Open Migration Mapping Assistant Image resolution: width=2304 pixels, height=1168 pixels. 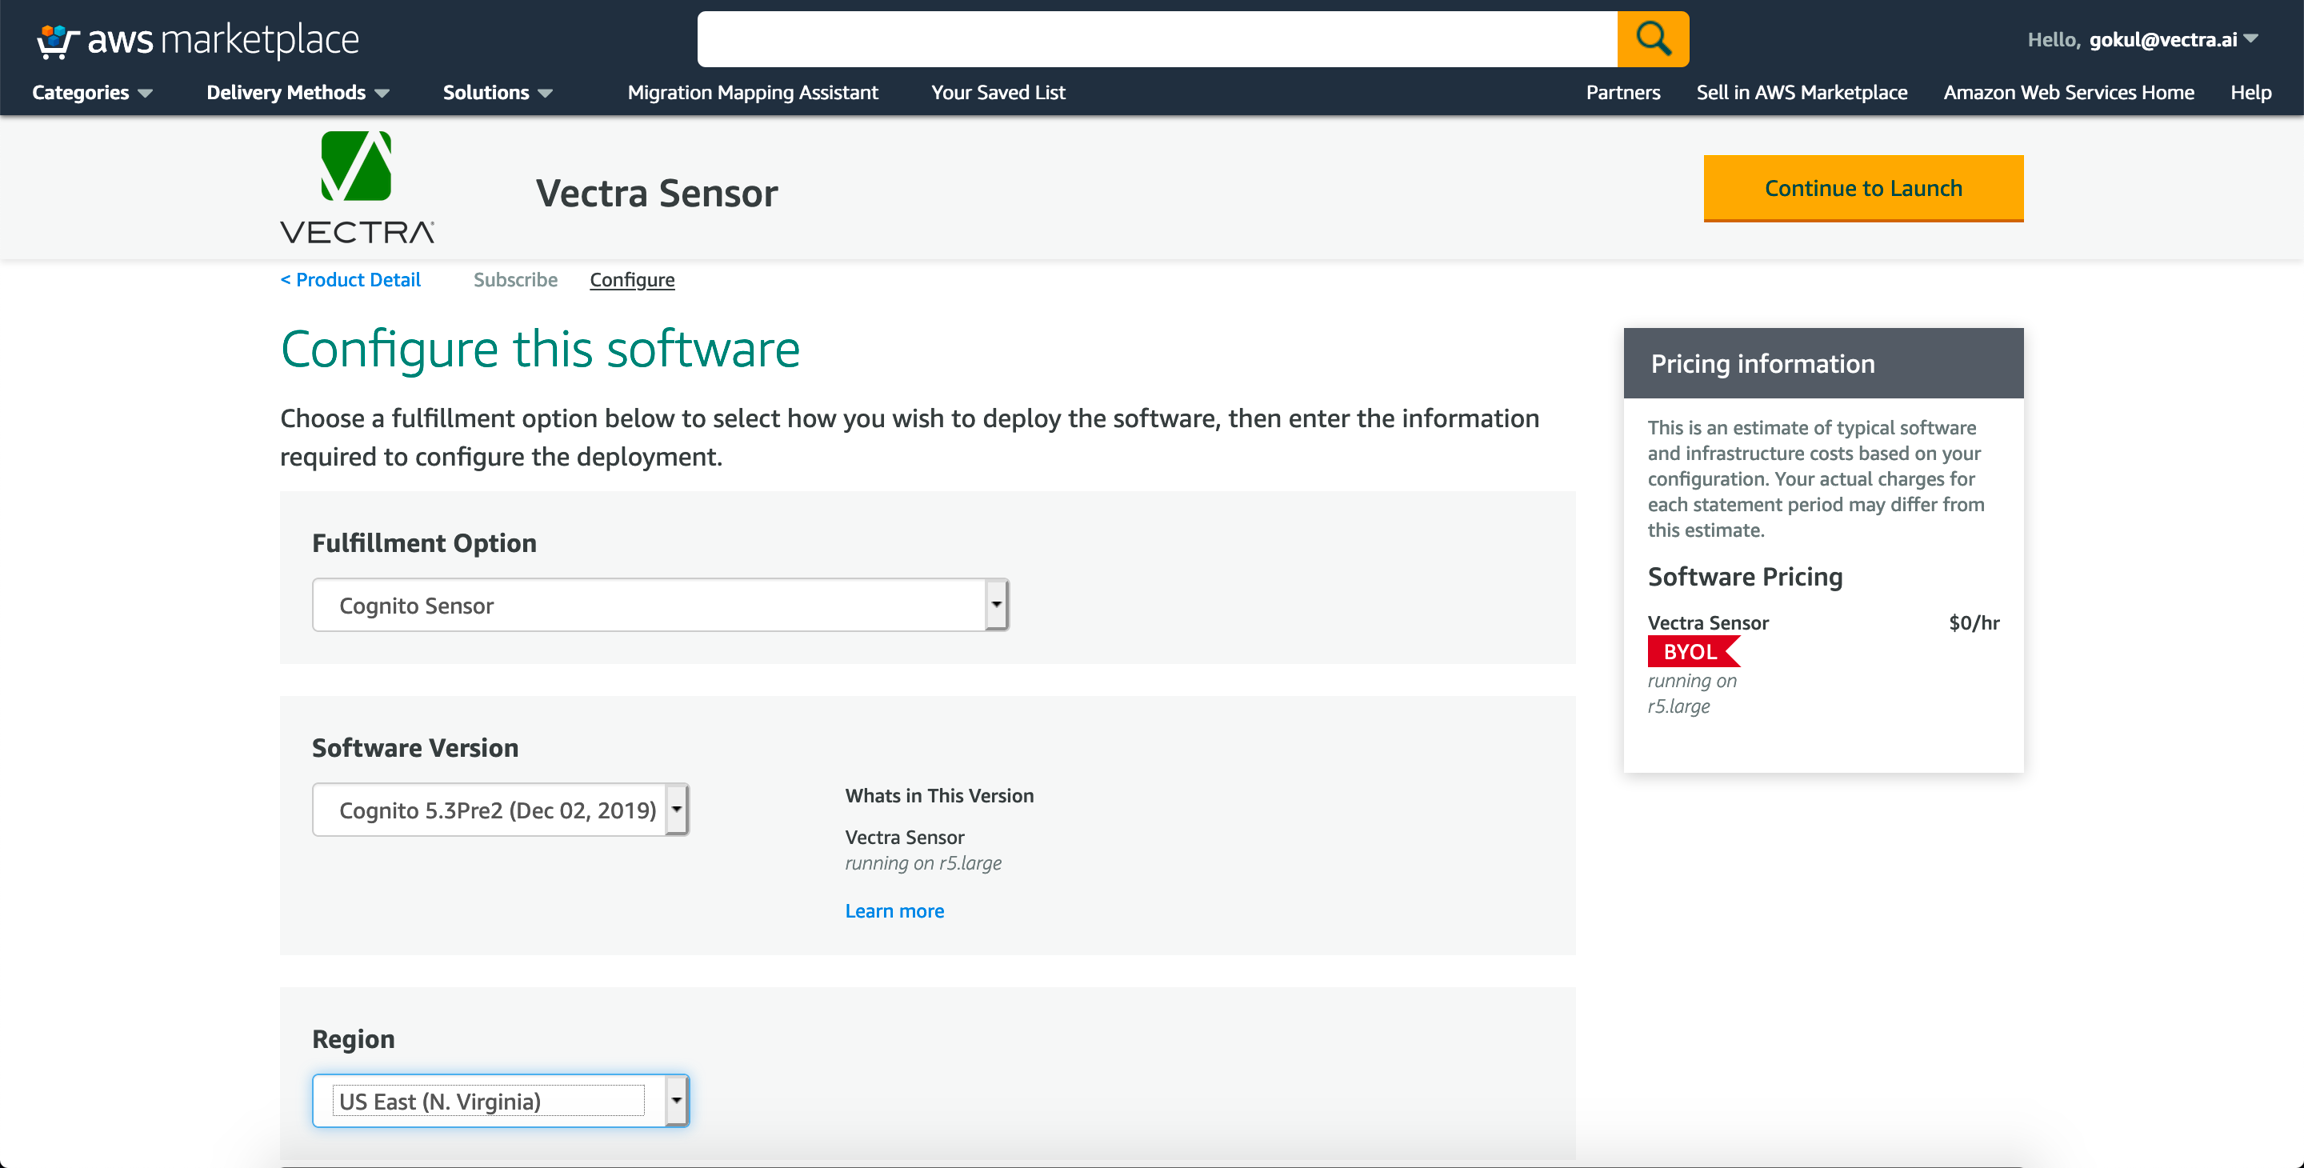(752, 92)
